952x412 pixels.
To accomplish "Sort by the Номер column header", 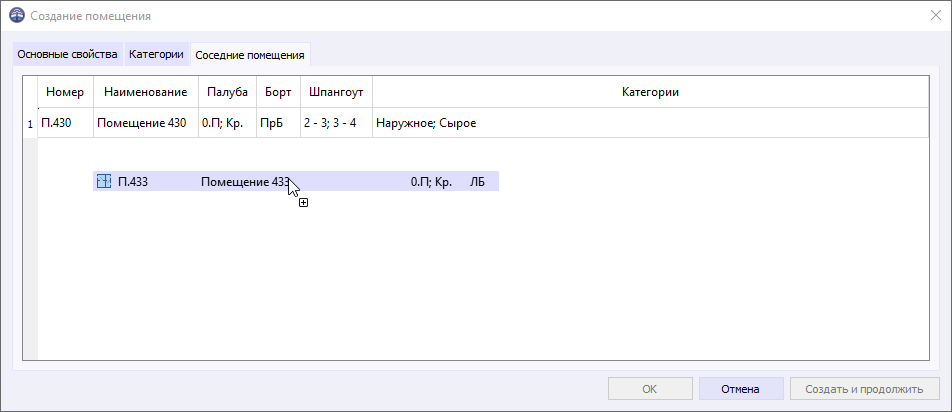I will point(65,92).
